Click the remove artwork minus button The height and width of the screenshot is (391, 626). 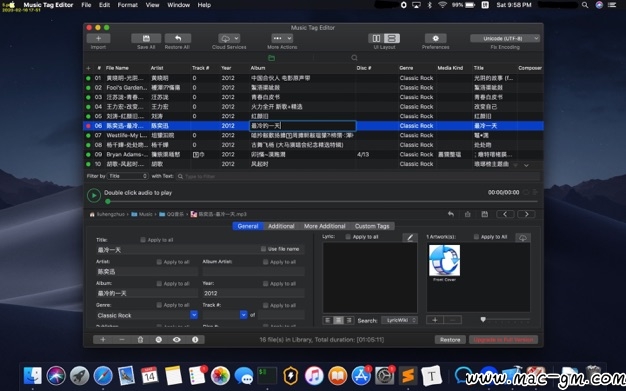click(453, 320)
